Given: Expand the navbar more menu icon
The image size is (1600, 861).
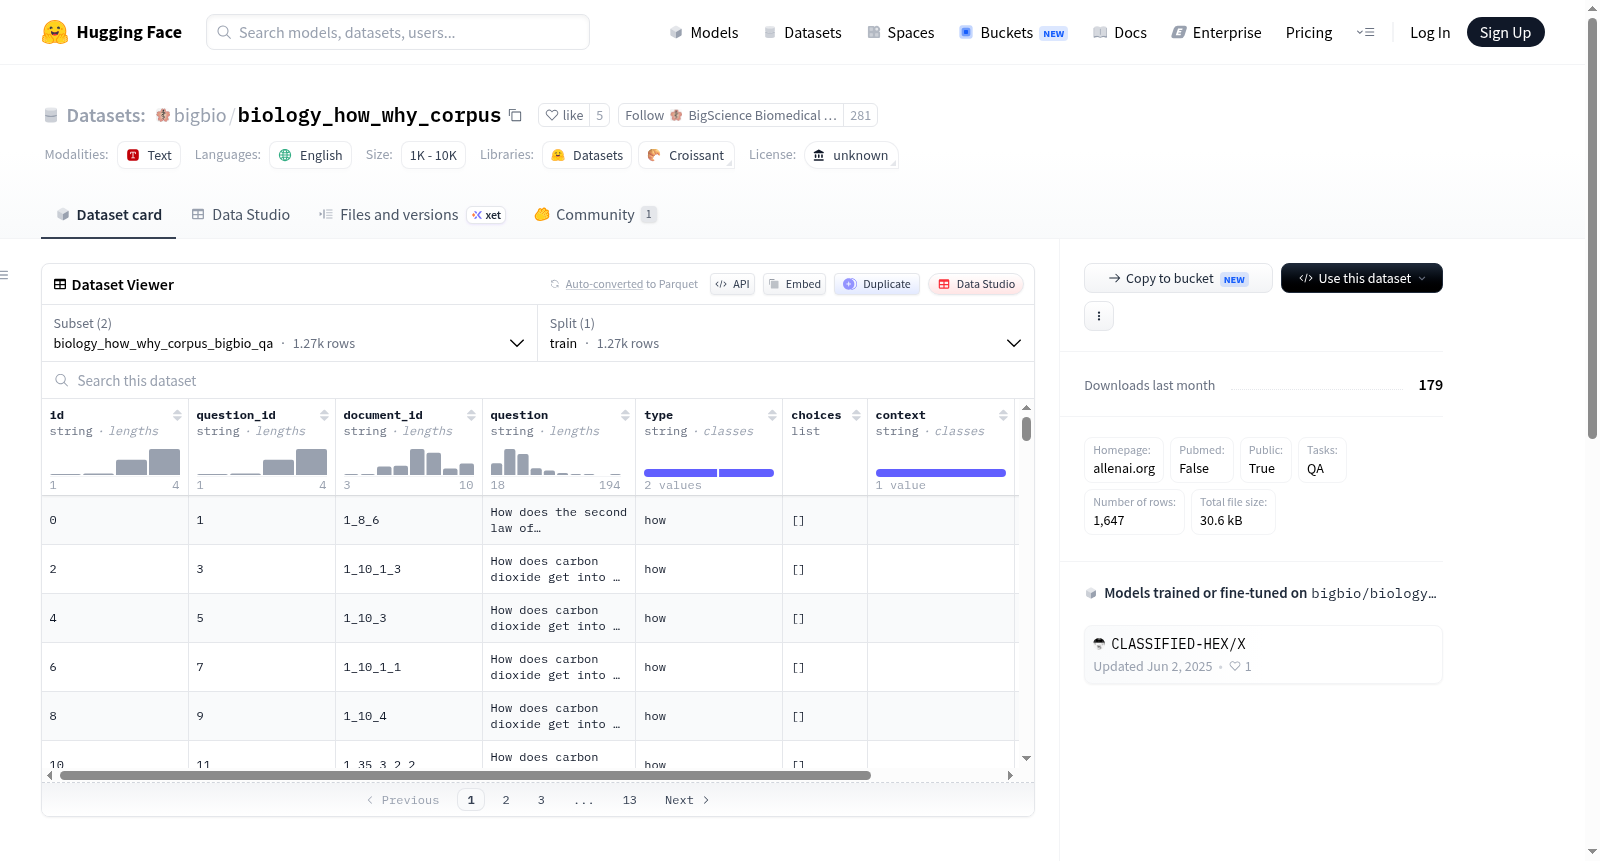Looking at the screenshot, I should tap(1365, 32).
